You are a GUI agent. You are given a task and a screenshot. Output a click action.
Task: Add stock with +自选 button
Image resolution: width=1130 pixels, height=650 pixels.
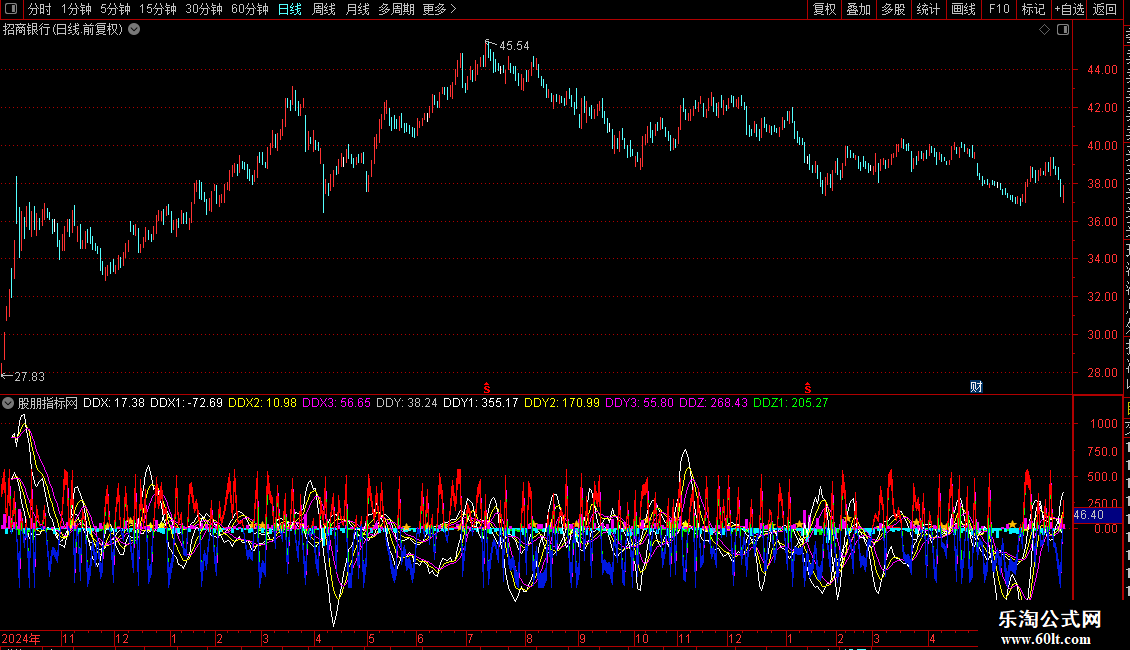coord(1069,9)
